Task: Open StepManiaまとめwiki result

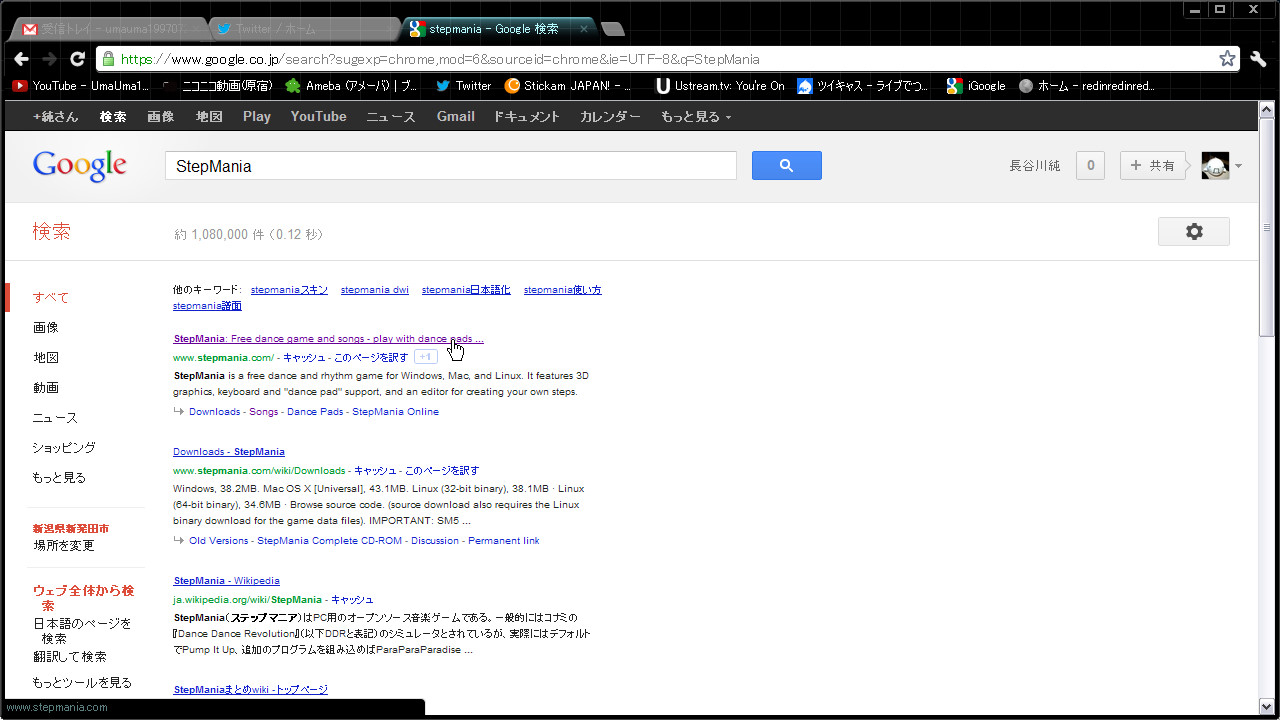Action: point(251,690)
